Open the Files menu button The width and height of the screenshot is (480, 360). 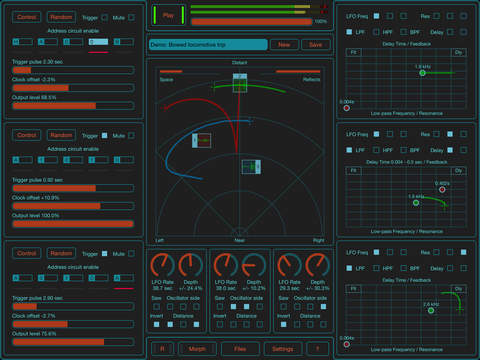pos(240,349)
